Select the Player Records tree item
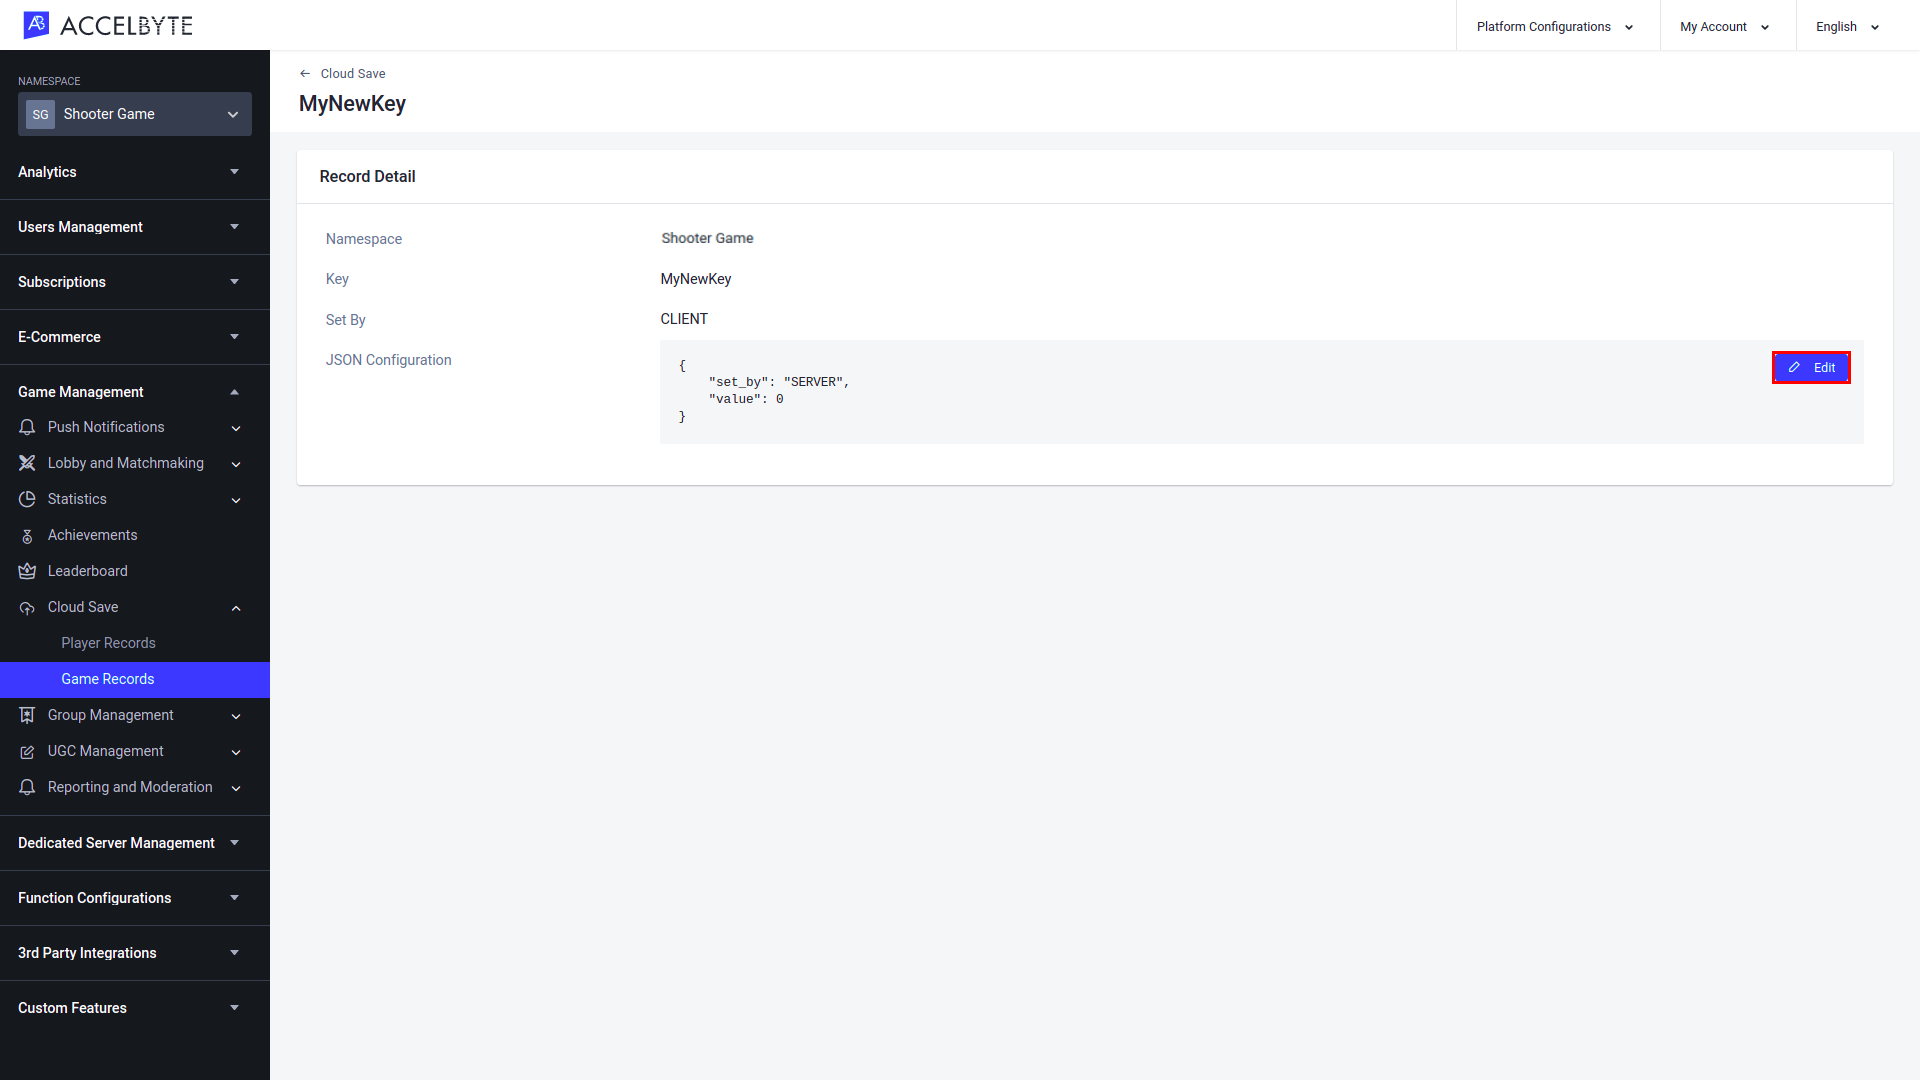Screen dimensions: 1920x1080 pyautogui.click(x=108, y=642)
